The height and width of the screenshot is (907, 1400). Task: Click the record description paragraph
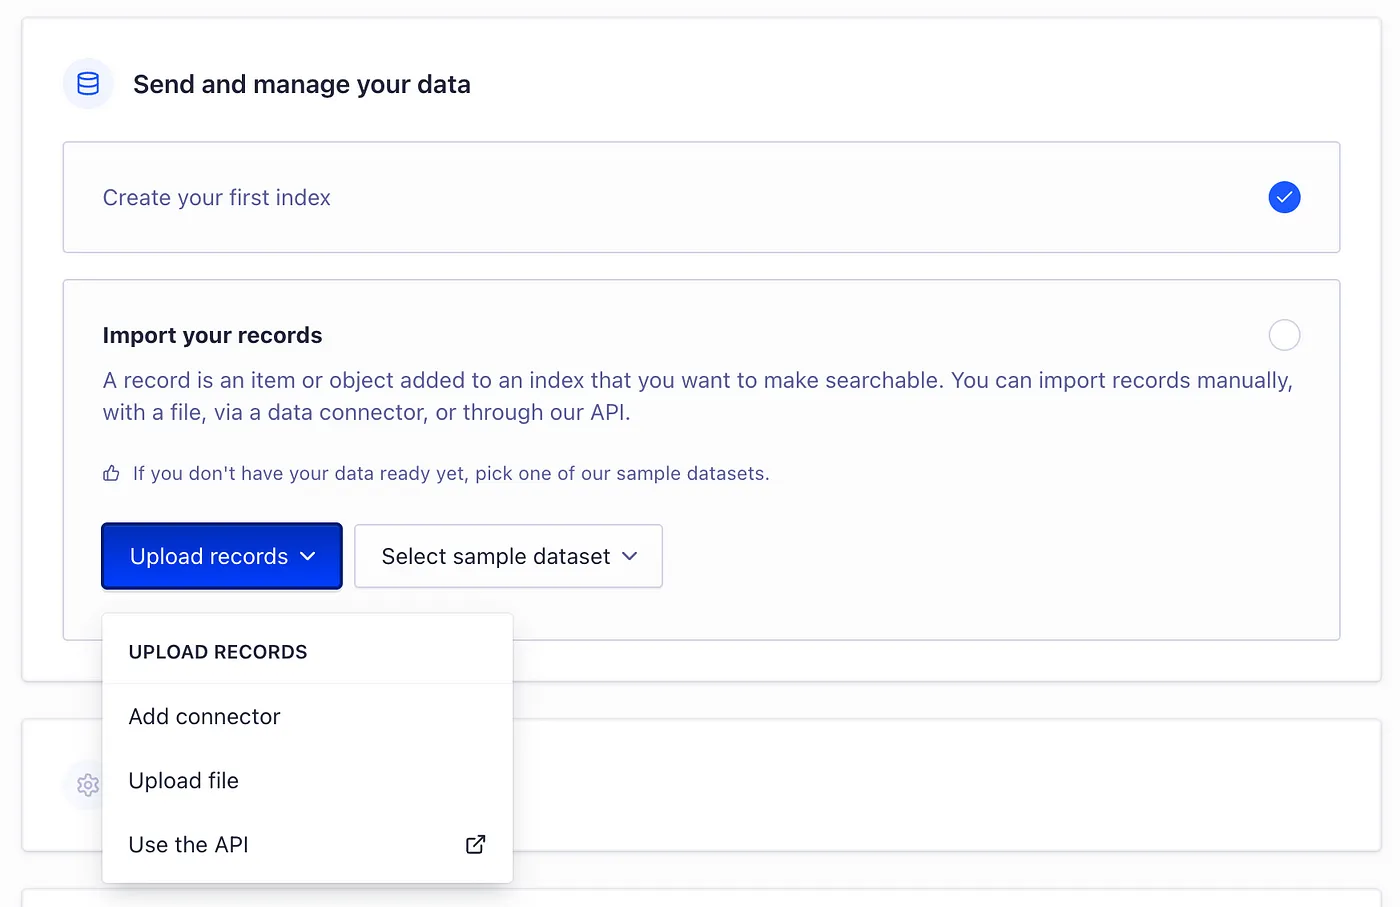pos(698,396)
